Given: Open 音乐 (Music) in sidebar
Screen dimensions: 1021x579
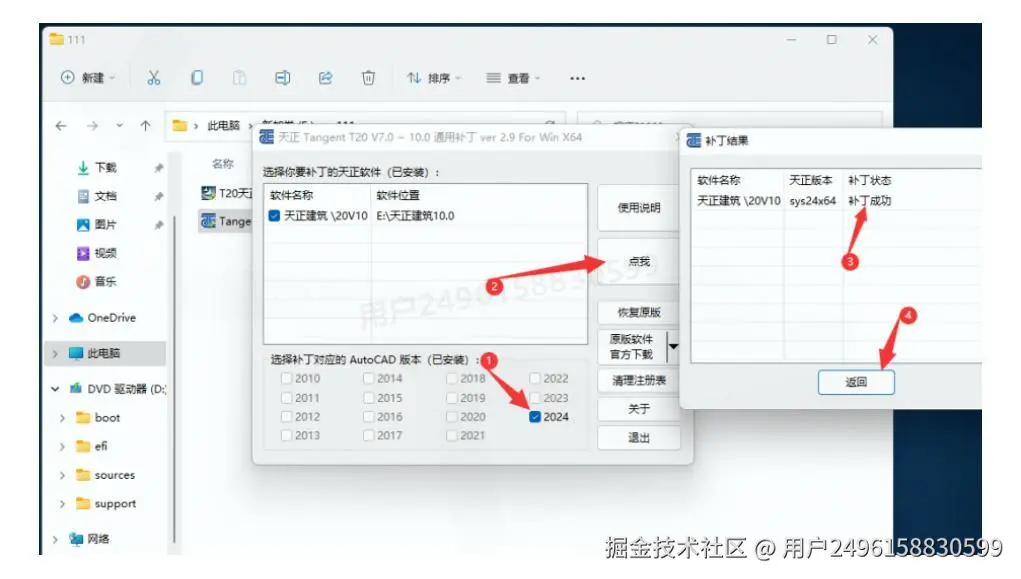Looking at the screenshot, I should pos(105,281).
